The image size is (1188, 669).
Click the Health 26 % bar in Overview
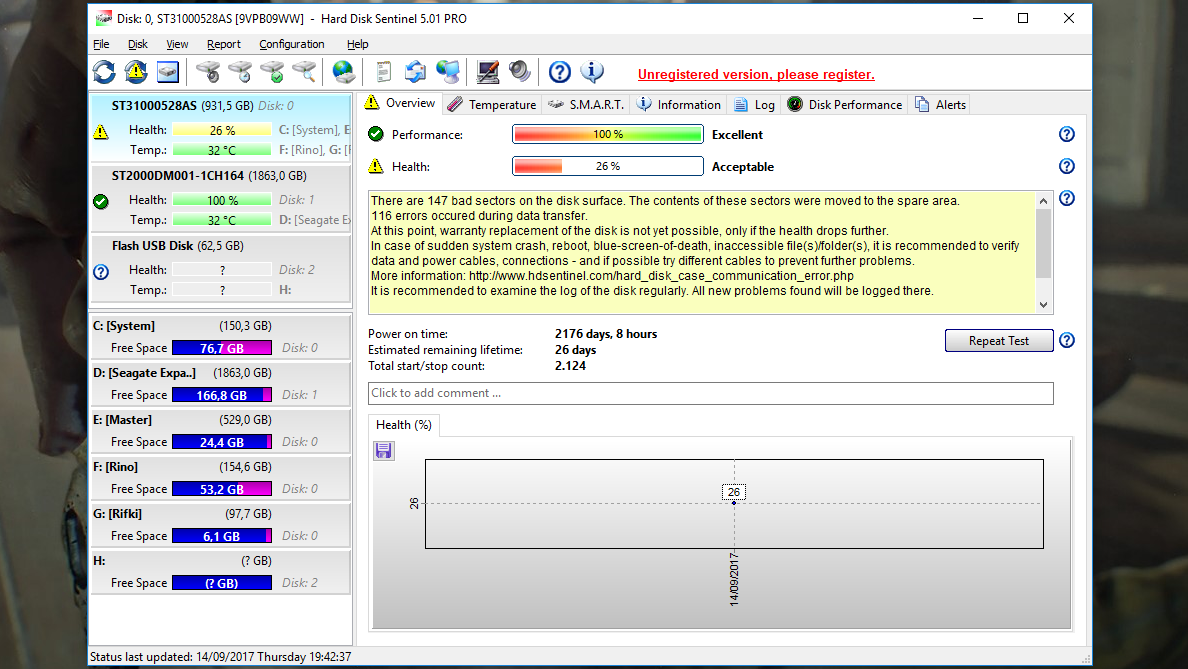(x=608, y=166)
